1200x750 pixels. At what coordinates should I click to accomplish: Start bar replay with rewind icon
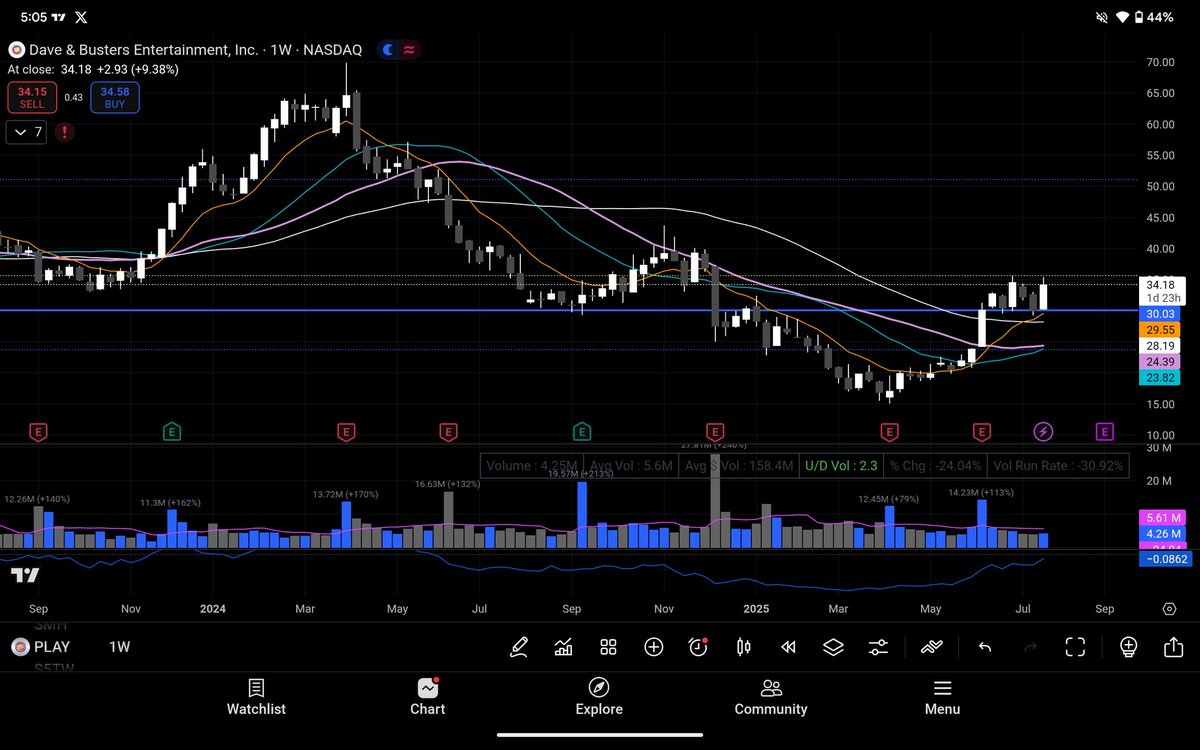tap(788, 647)
